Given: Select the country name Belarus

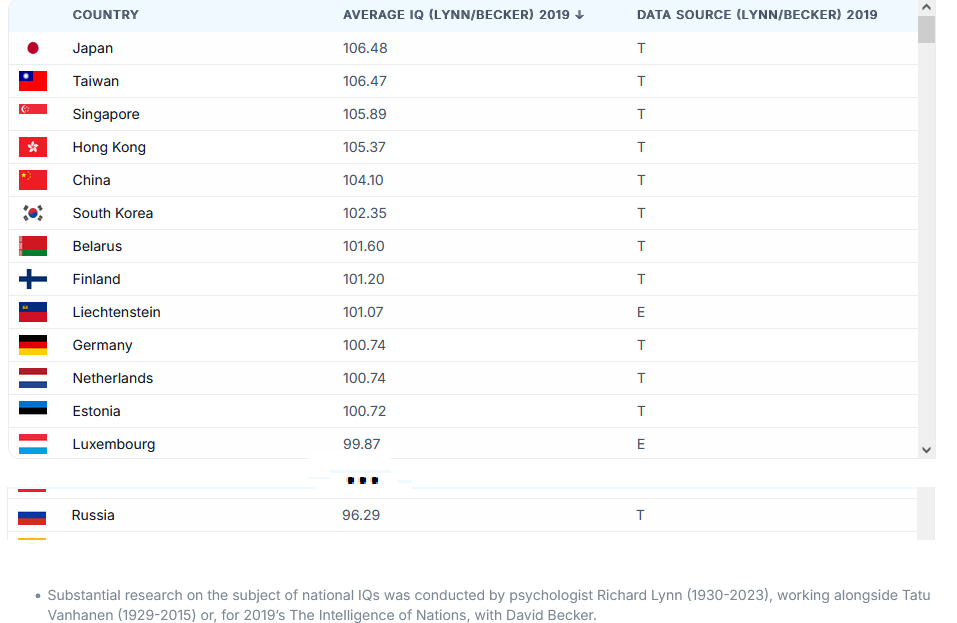Looking at the screenshot, I should [x=97, y=246].
